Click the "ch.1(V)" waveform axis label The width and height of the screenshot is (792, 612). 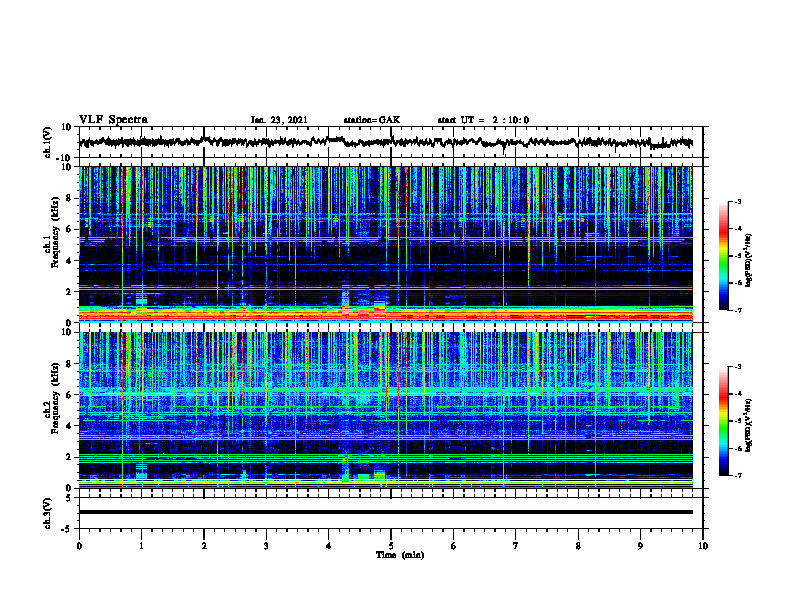coord(47,142)
